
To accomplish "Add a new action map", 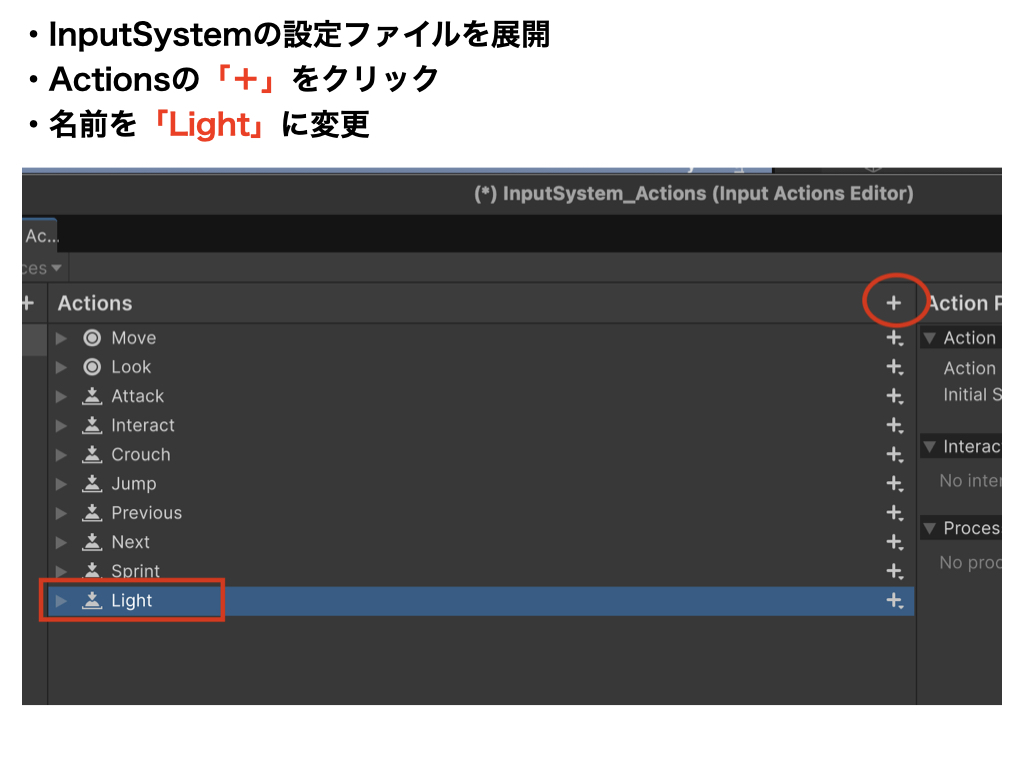I will coord(27,303).
